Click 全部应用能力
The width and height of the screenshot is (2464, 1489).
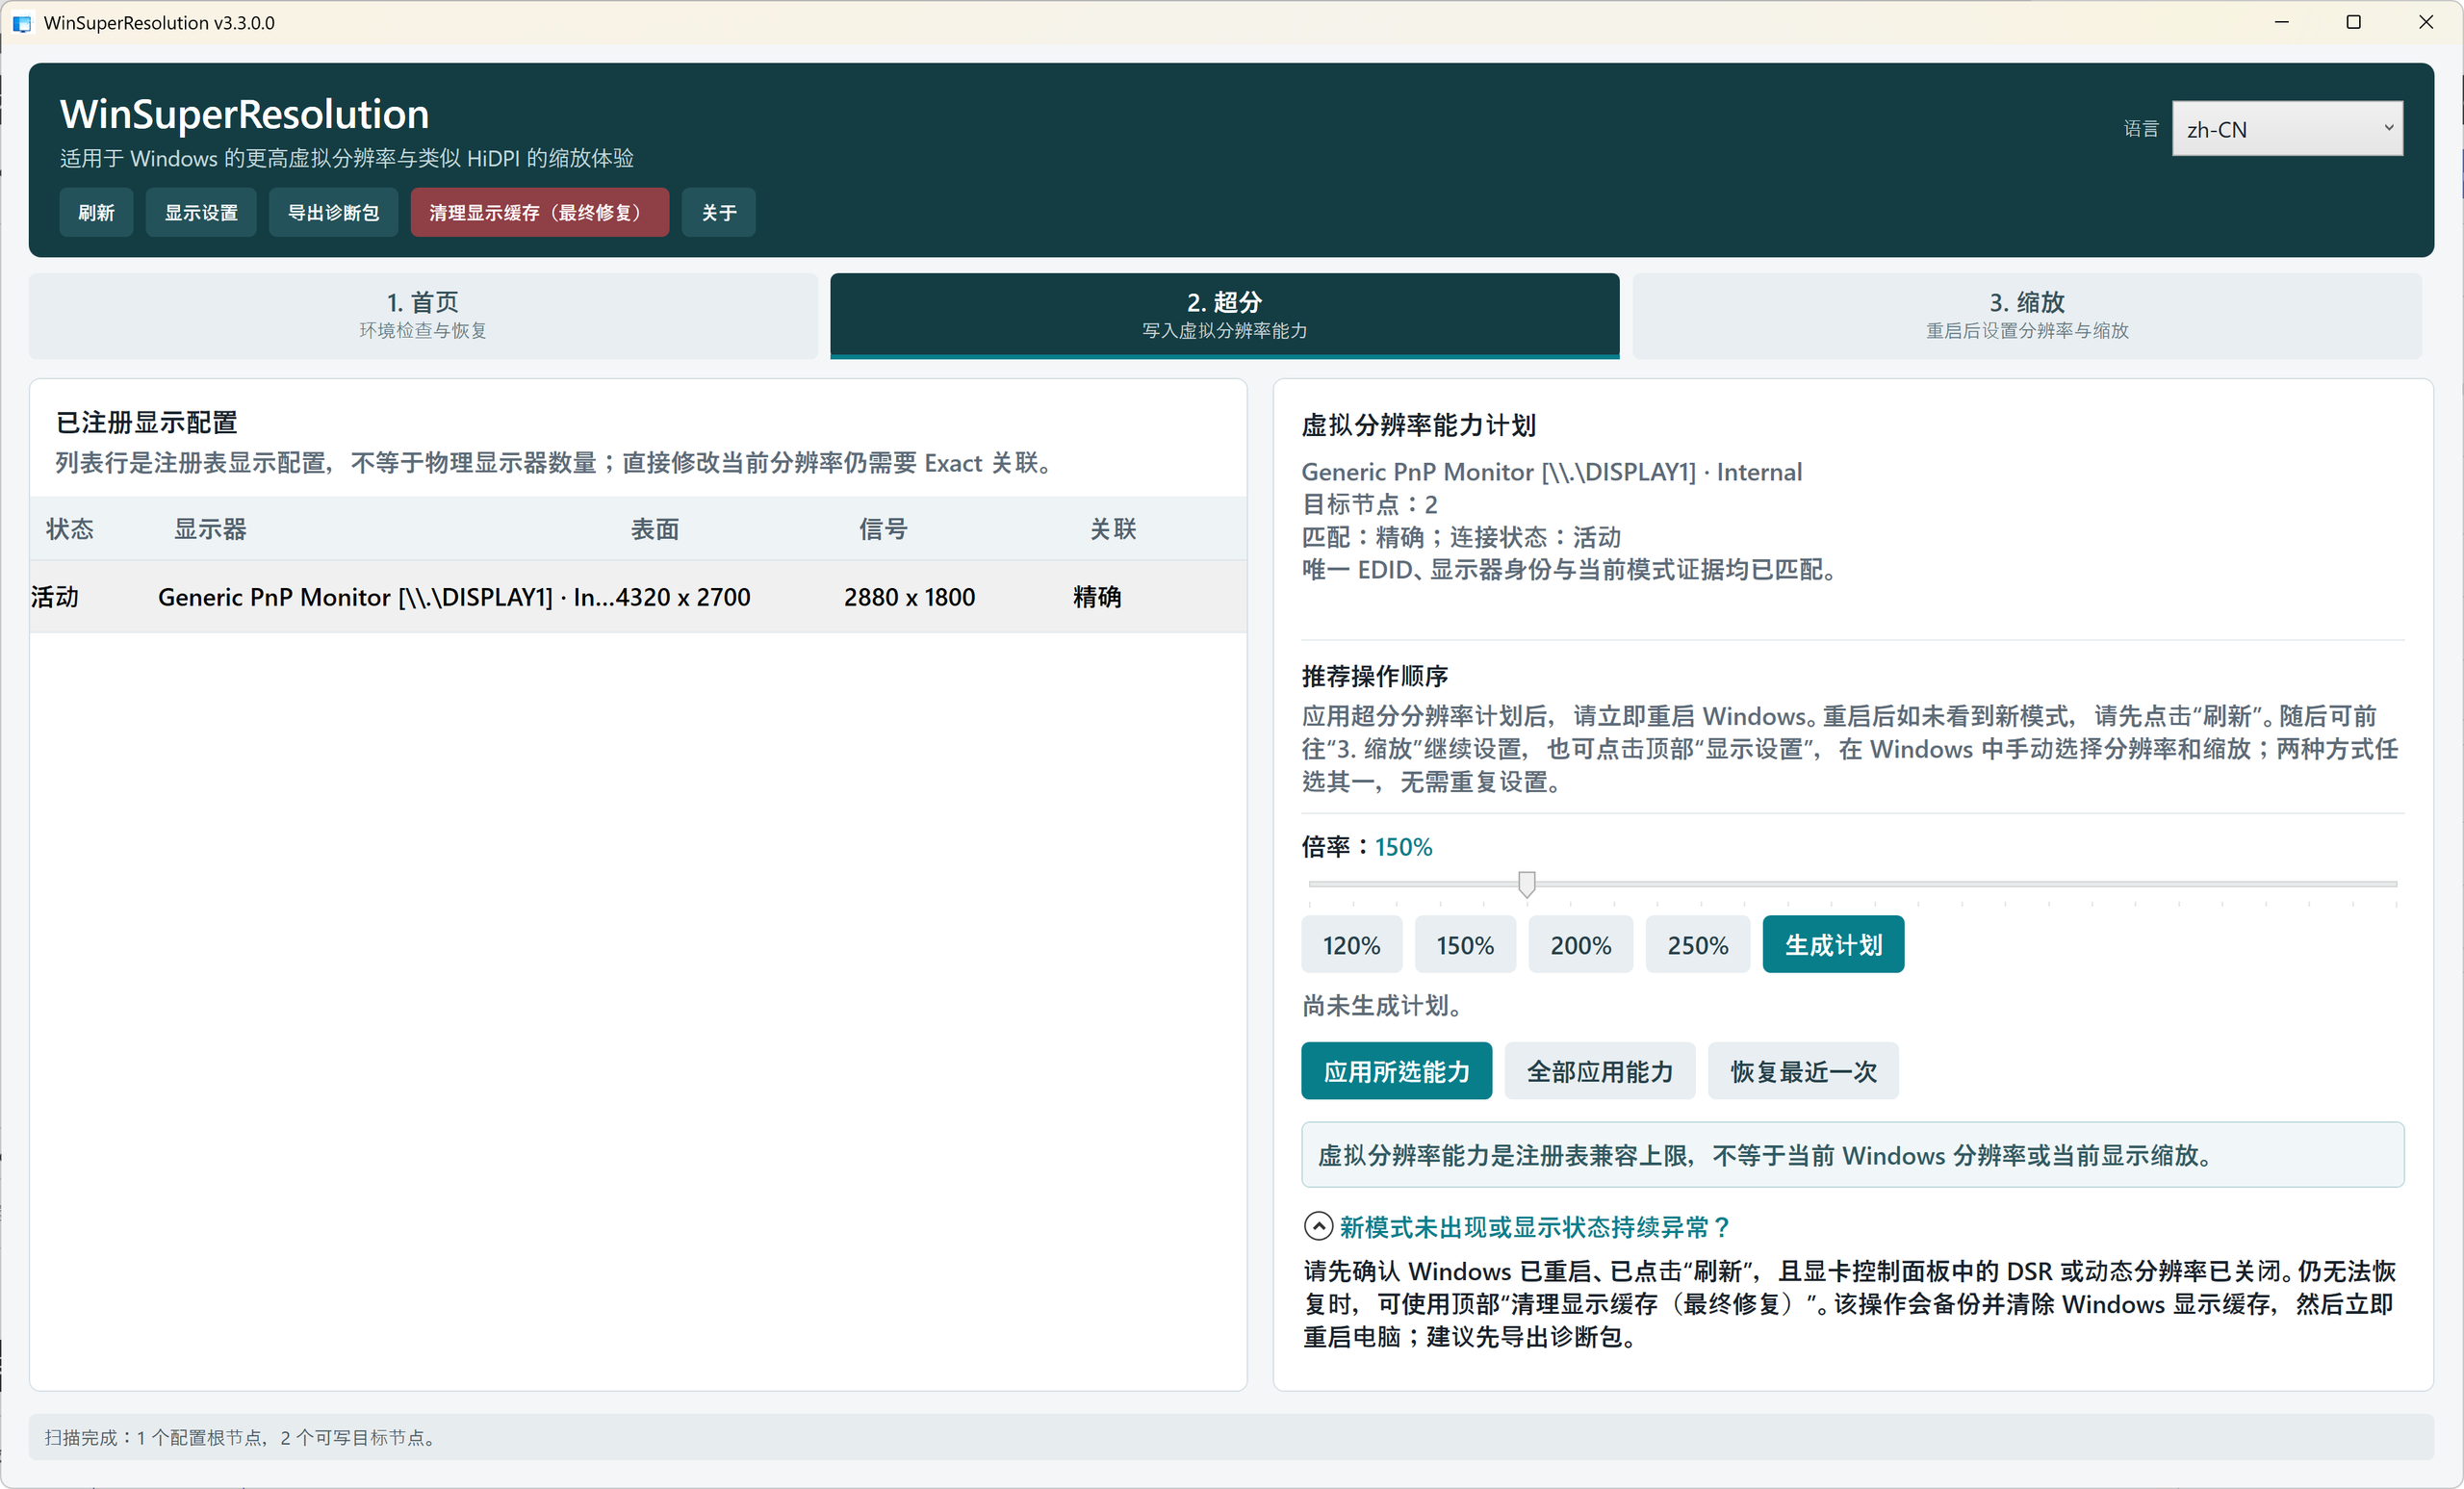coord(1600,1071)
